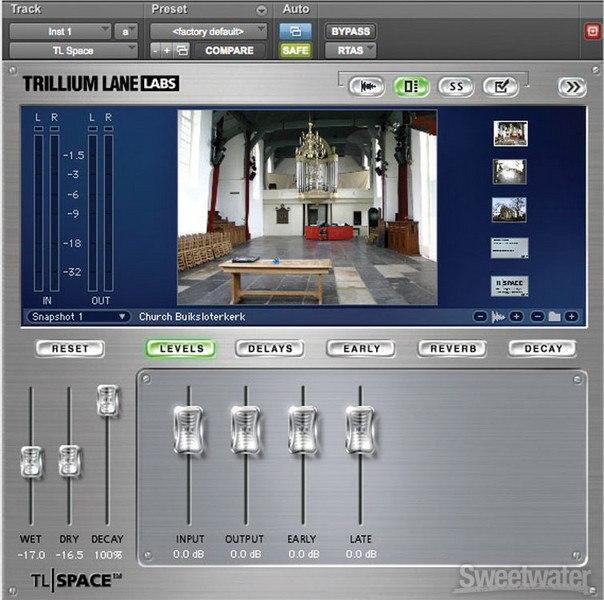This screenshot has height=600, width=604.
Task: Click the next preset plus button
Action: 167,50
